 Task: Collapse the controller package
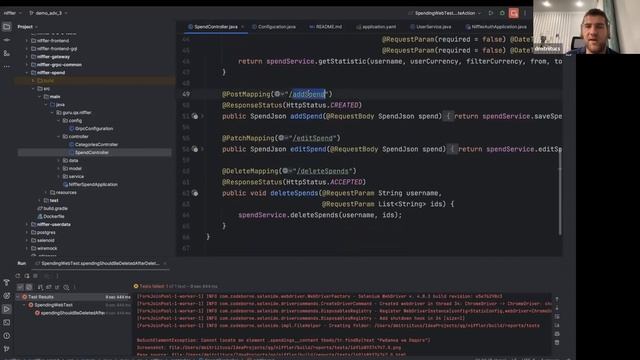pos(59,137)
